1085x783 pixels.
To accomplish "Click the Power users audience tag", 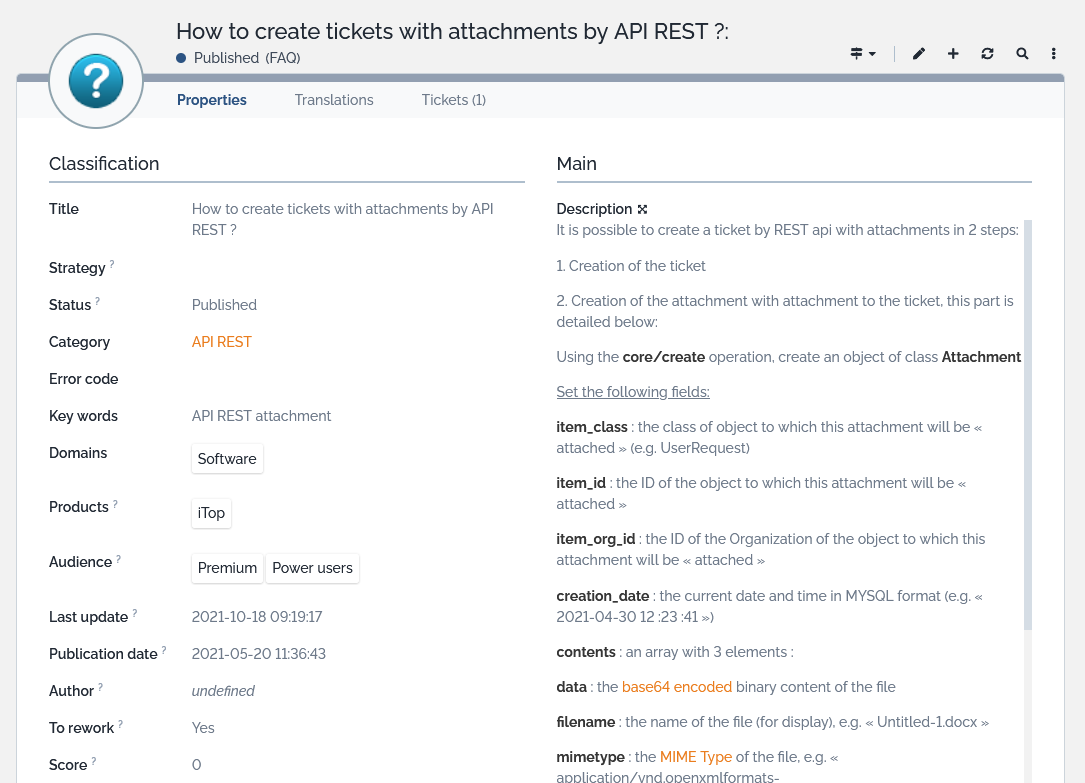I will click(x=312, y=568).
